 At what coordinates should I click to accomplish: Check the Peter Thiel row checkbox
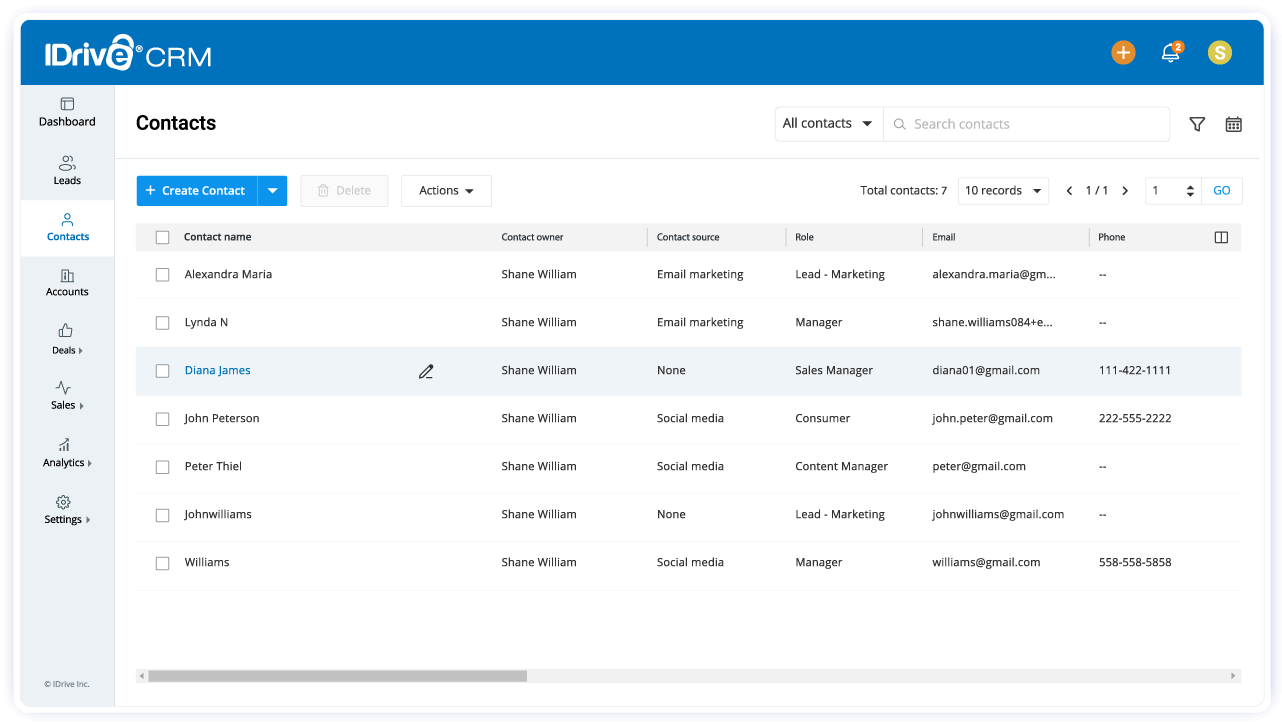pos(162,467)
